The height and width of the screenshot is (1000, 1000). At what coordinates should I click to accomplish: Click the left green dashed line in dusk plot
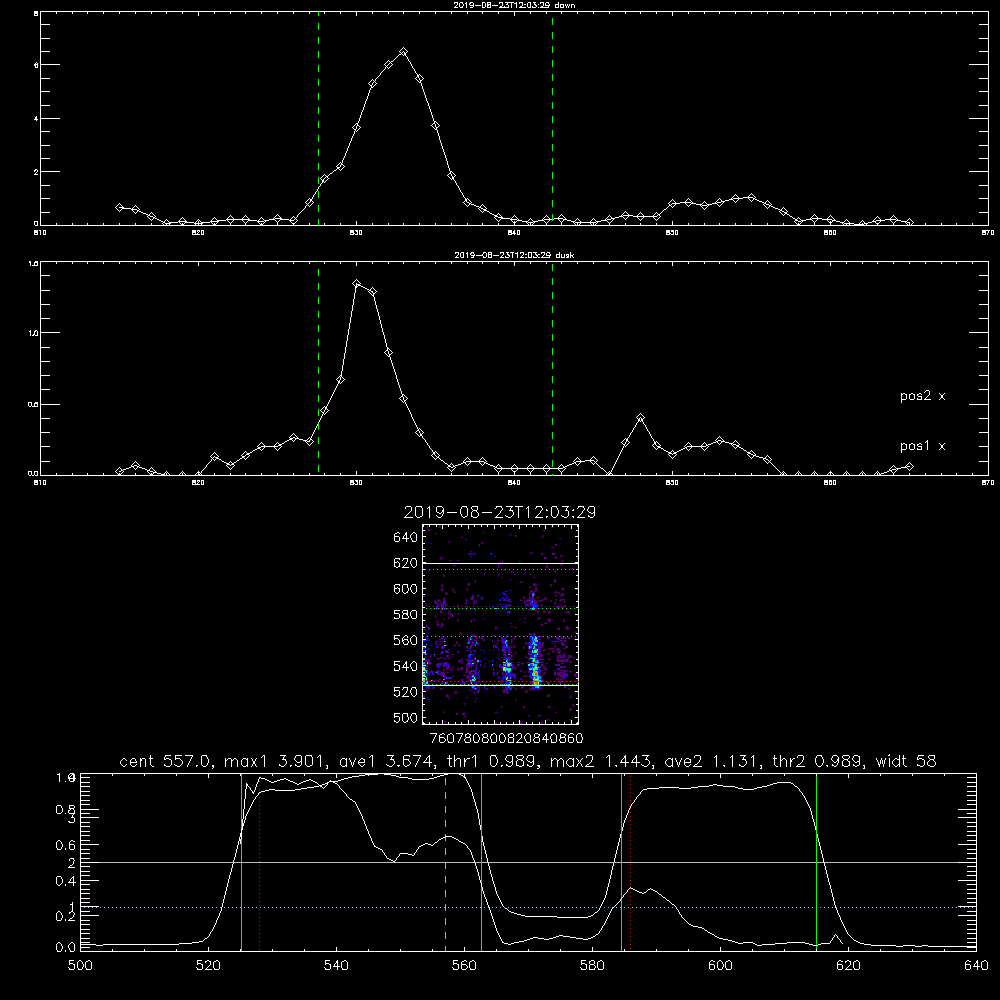318,369
